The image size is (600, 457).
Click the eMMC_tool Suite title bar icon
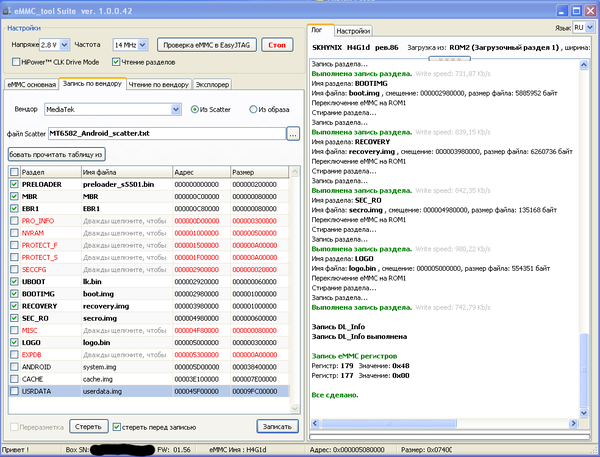click(9, 9)
